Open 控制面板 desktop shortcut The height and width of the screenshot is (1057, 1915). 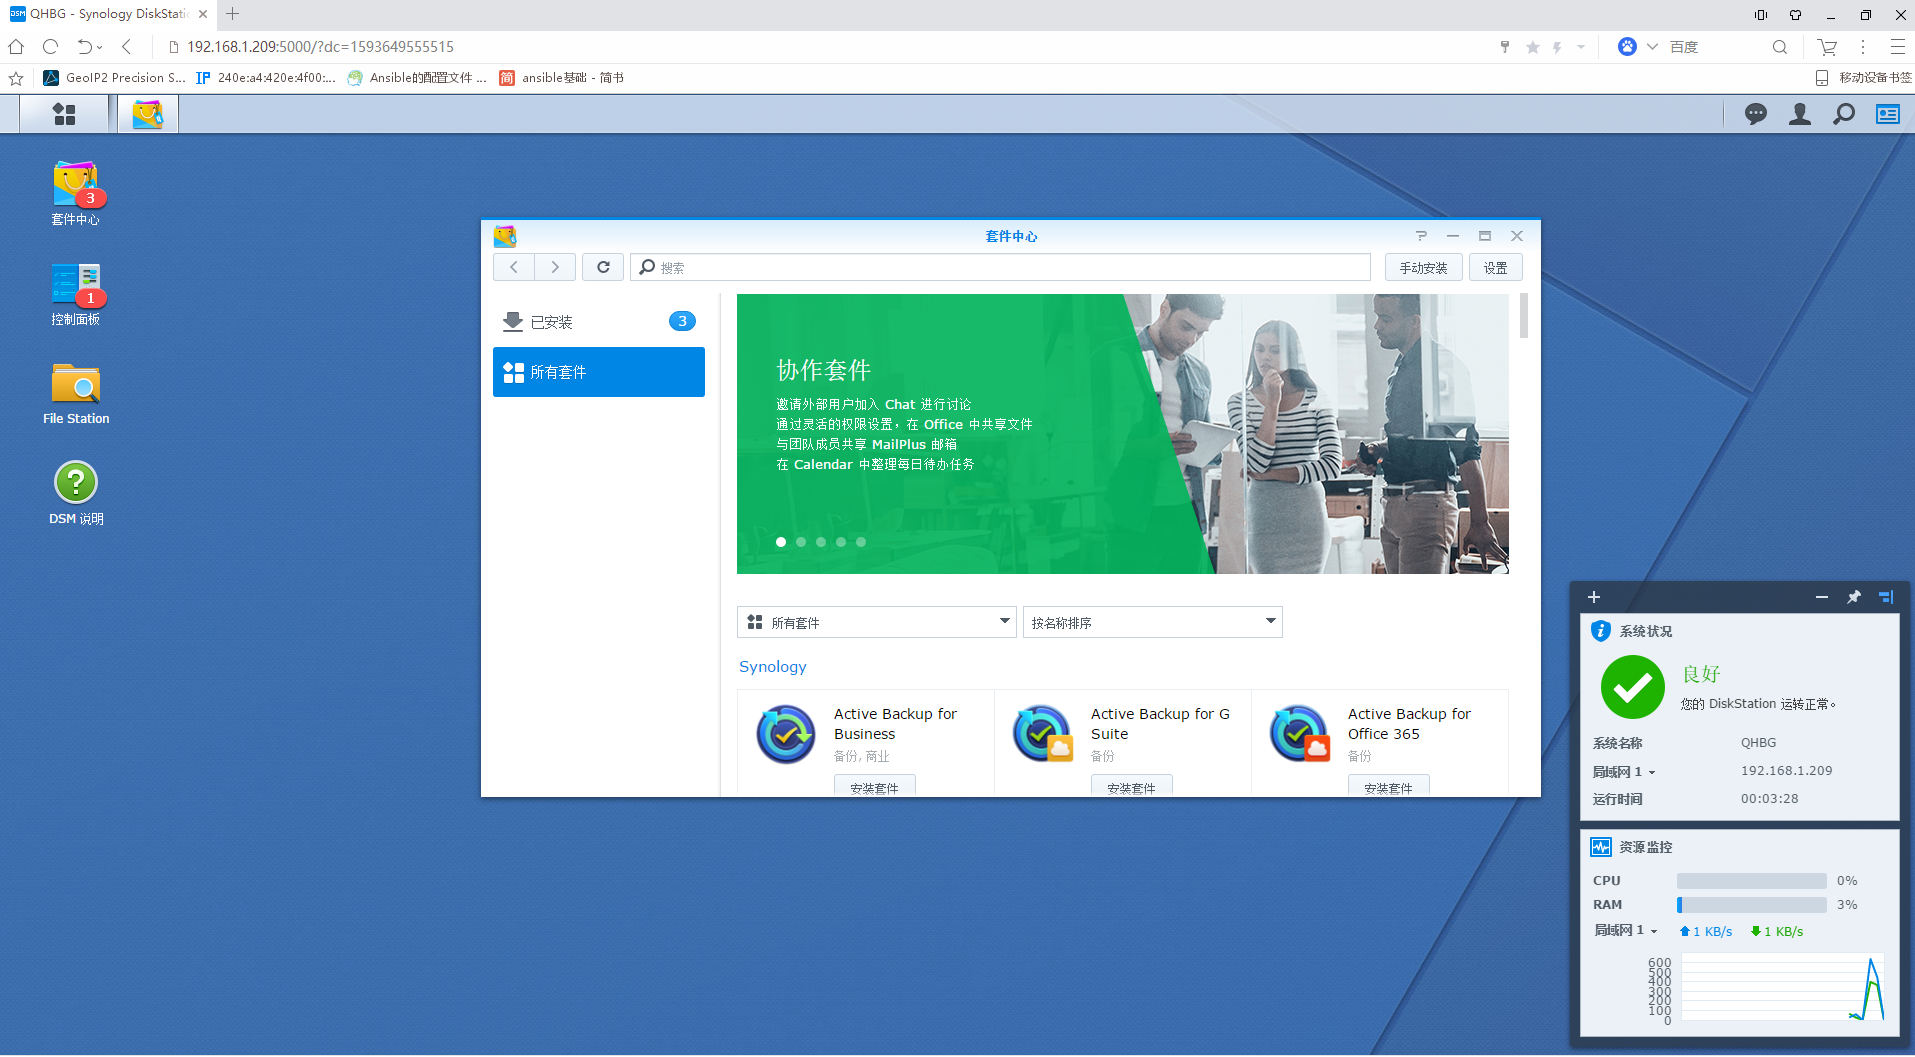coord(76,293)
